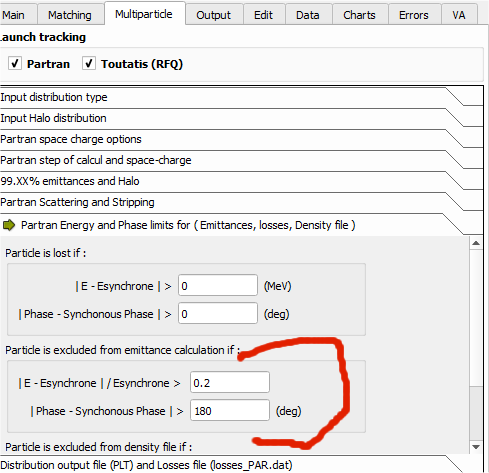Uncheck the Partran checkbox
The image size is (489, 473).
coord(15,63)
